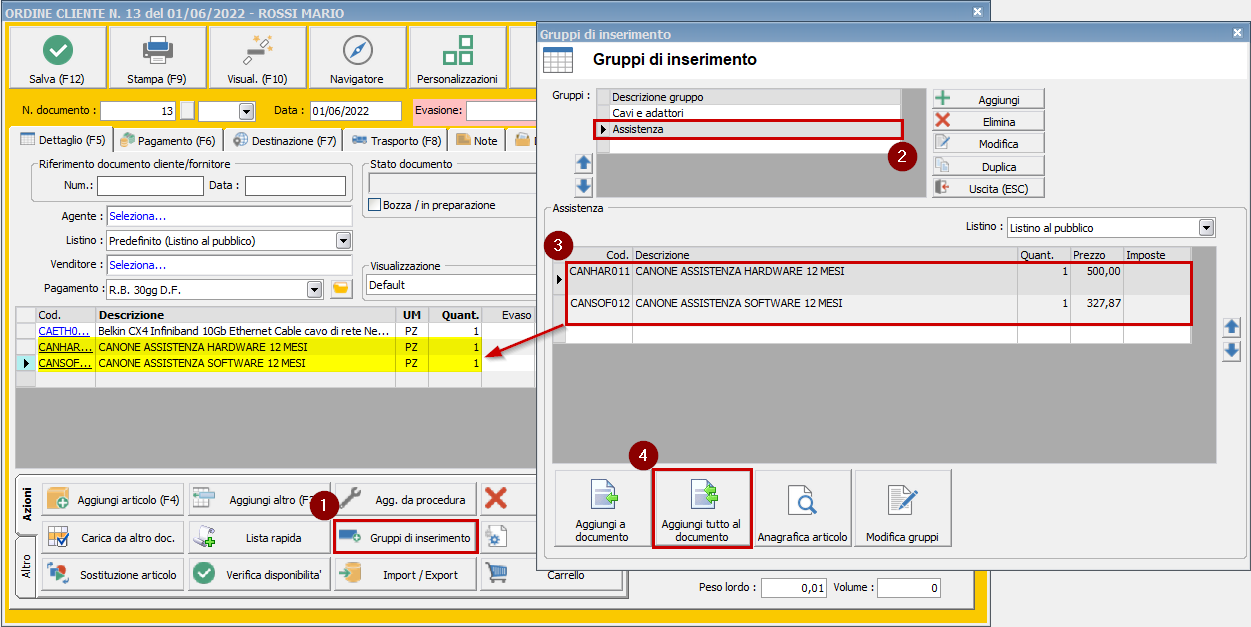Open Visual. (F10) preview

point(257,57)
